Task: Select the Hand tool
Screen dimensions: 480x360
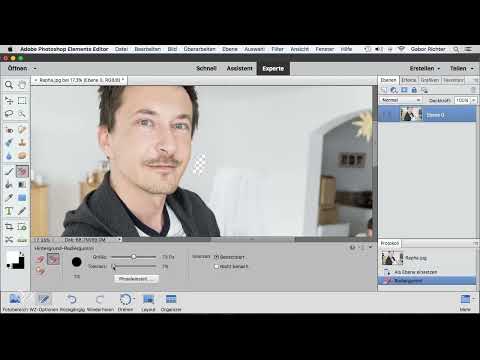Action: (x=22, y=85)
